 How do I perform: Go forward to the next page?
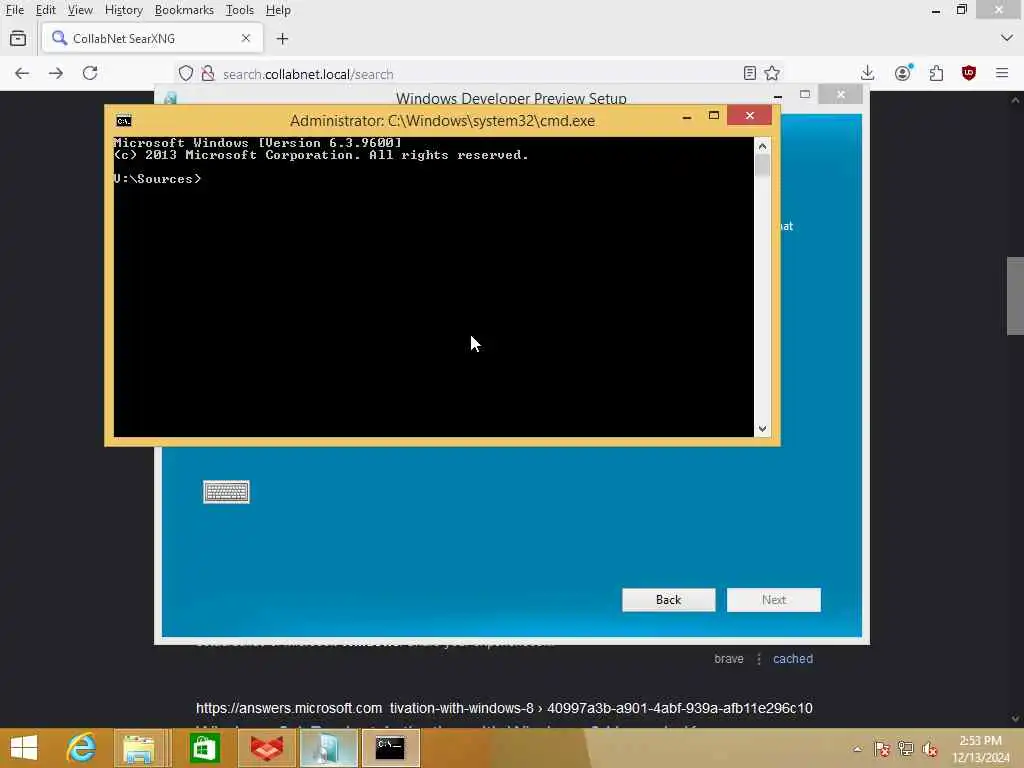pyautogui.click(x=56, y=73)
